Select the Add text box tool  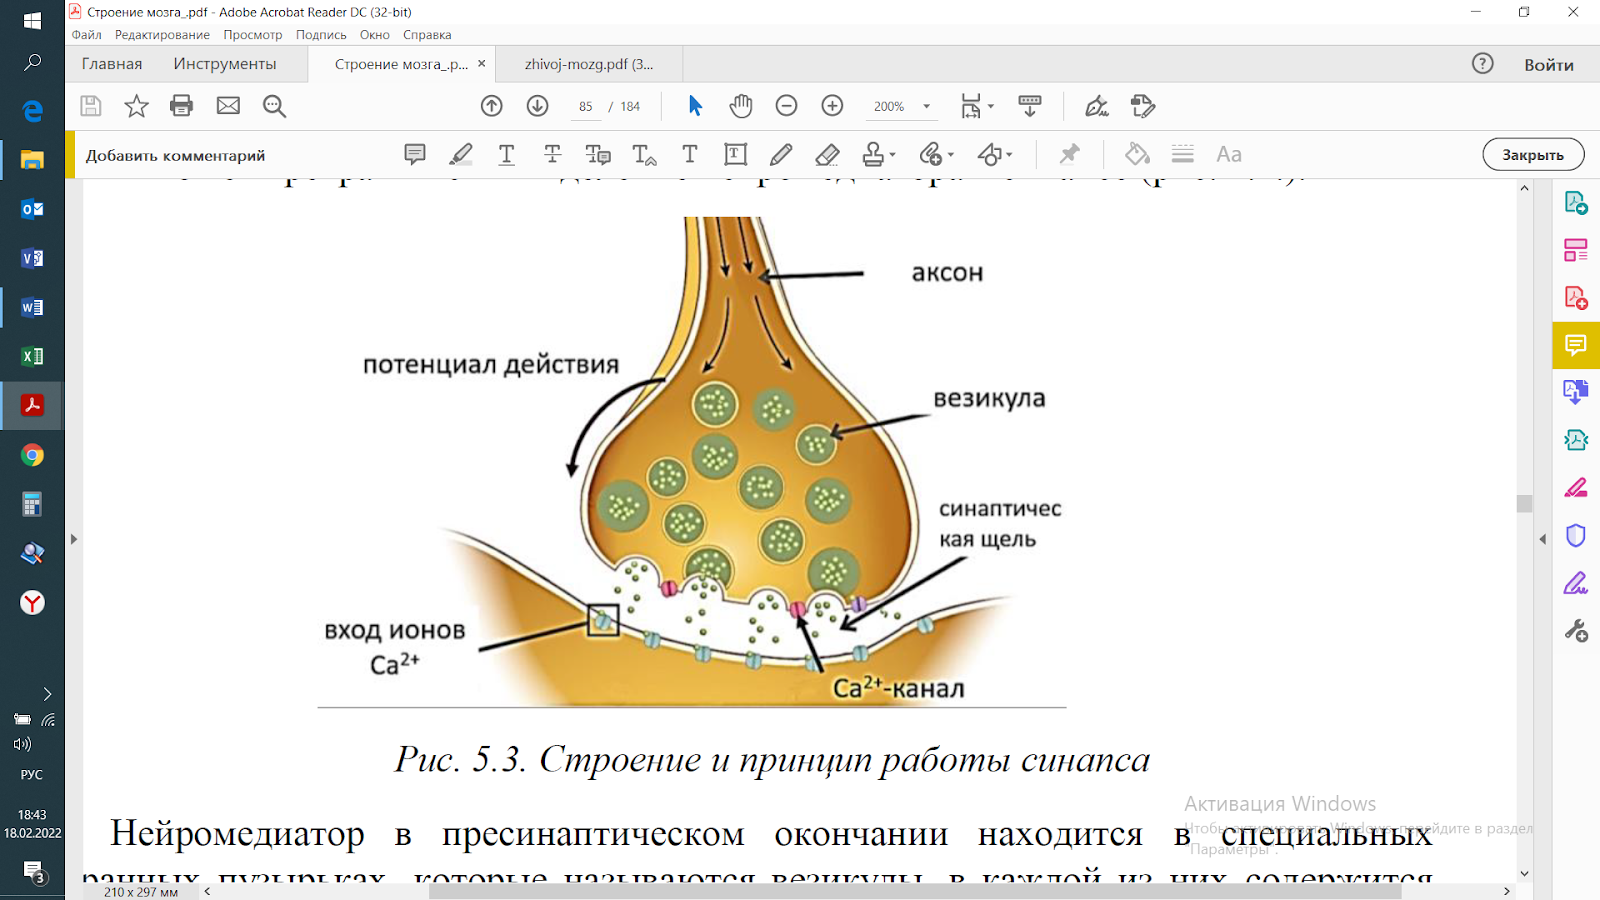735,154
